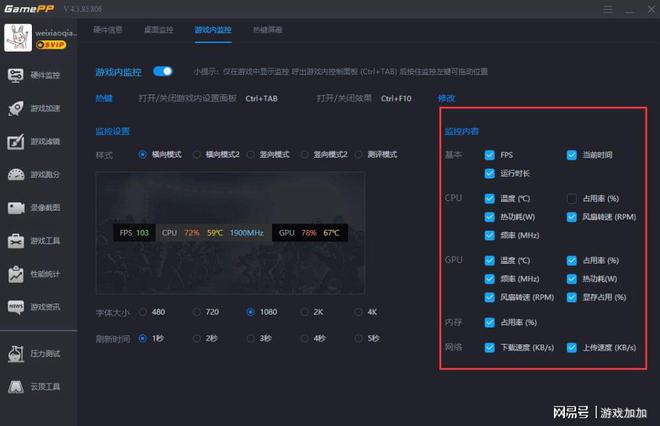Screen dimensions: 660x426
Task: Open 硬件监控 from the sidebar
Action: click(x=16, y=75)
